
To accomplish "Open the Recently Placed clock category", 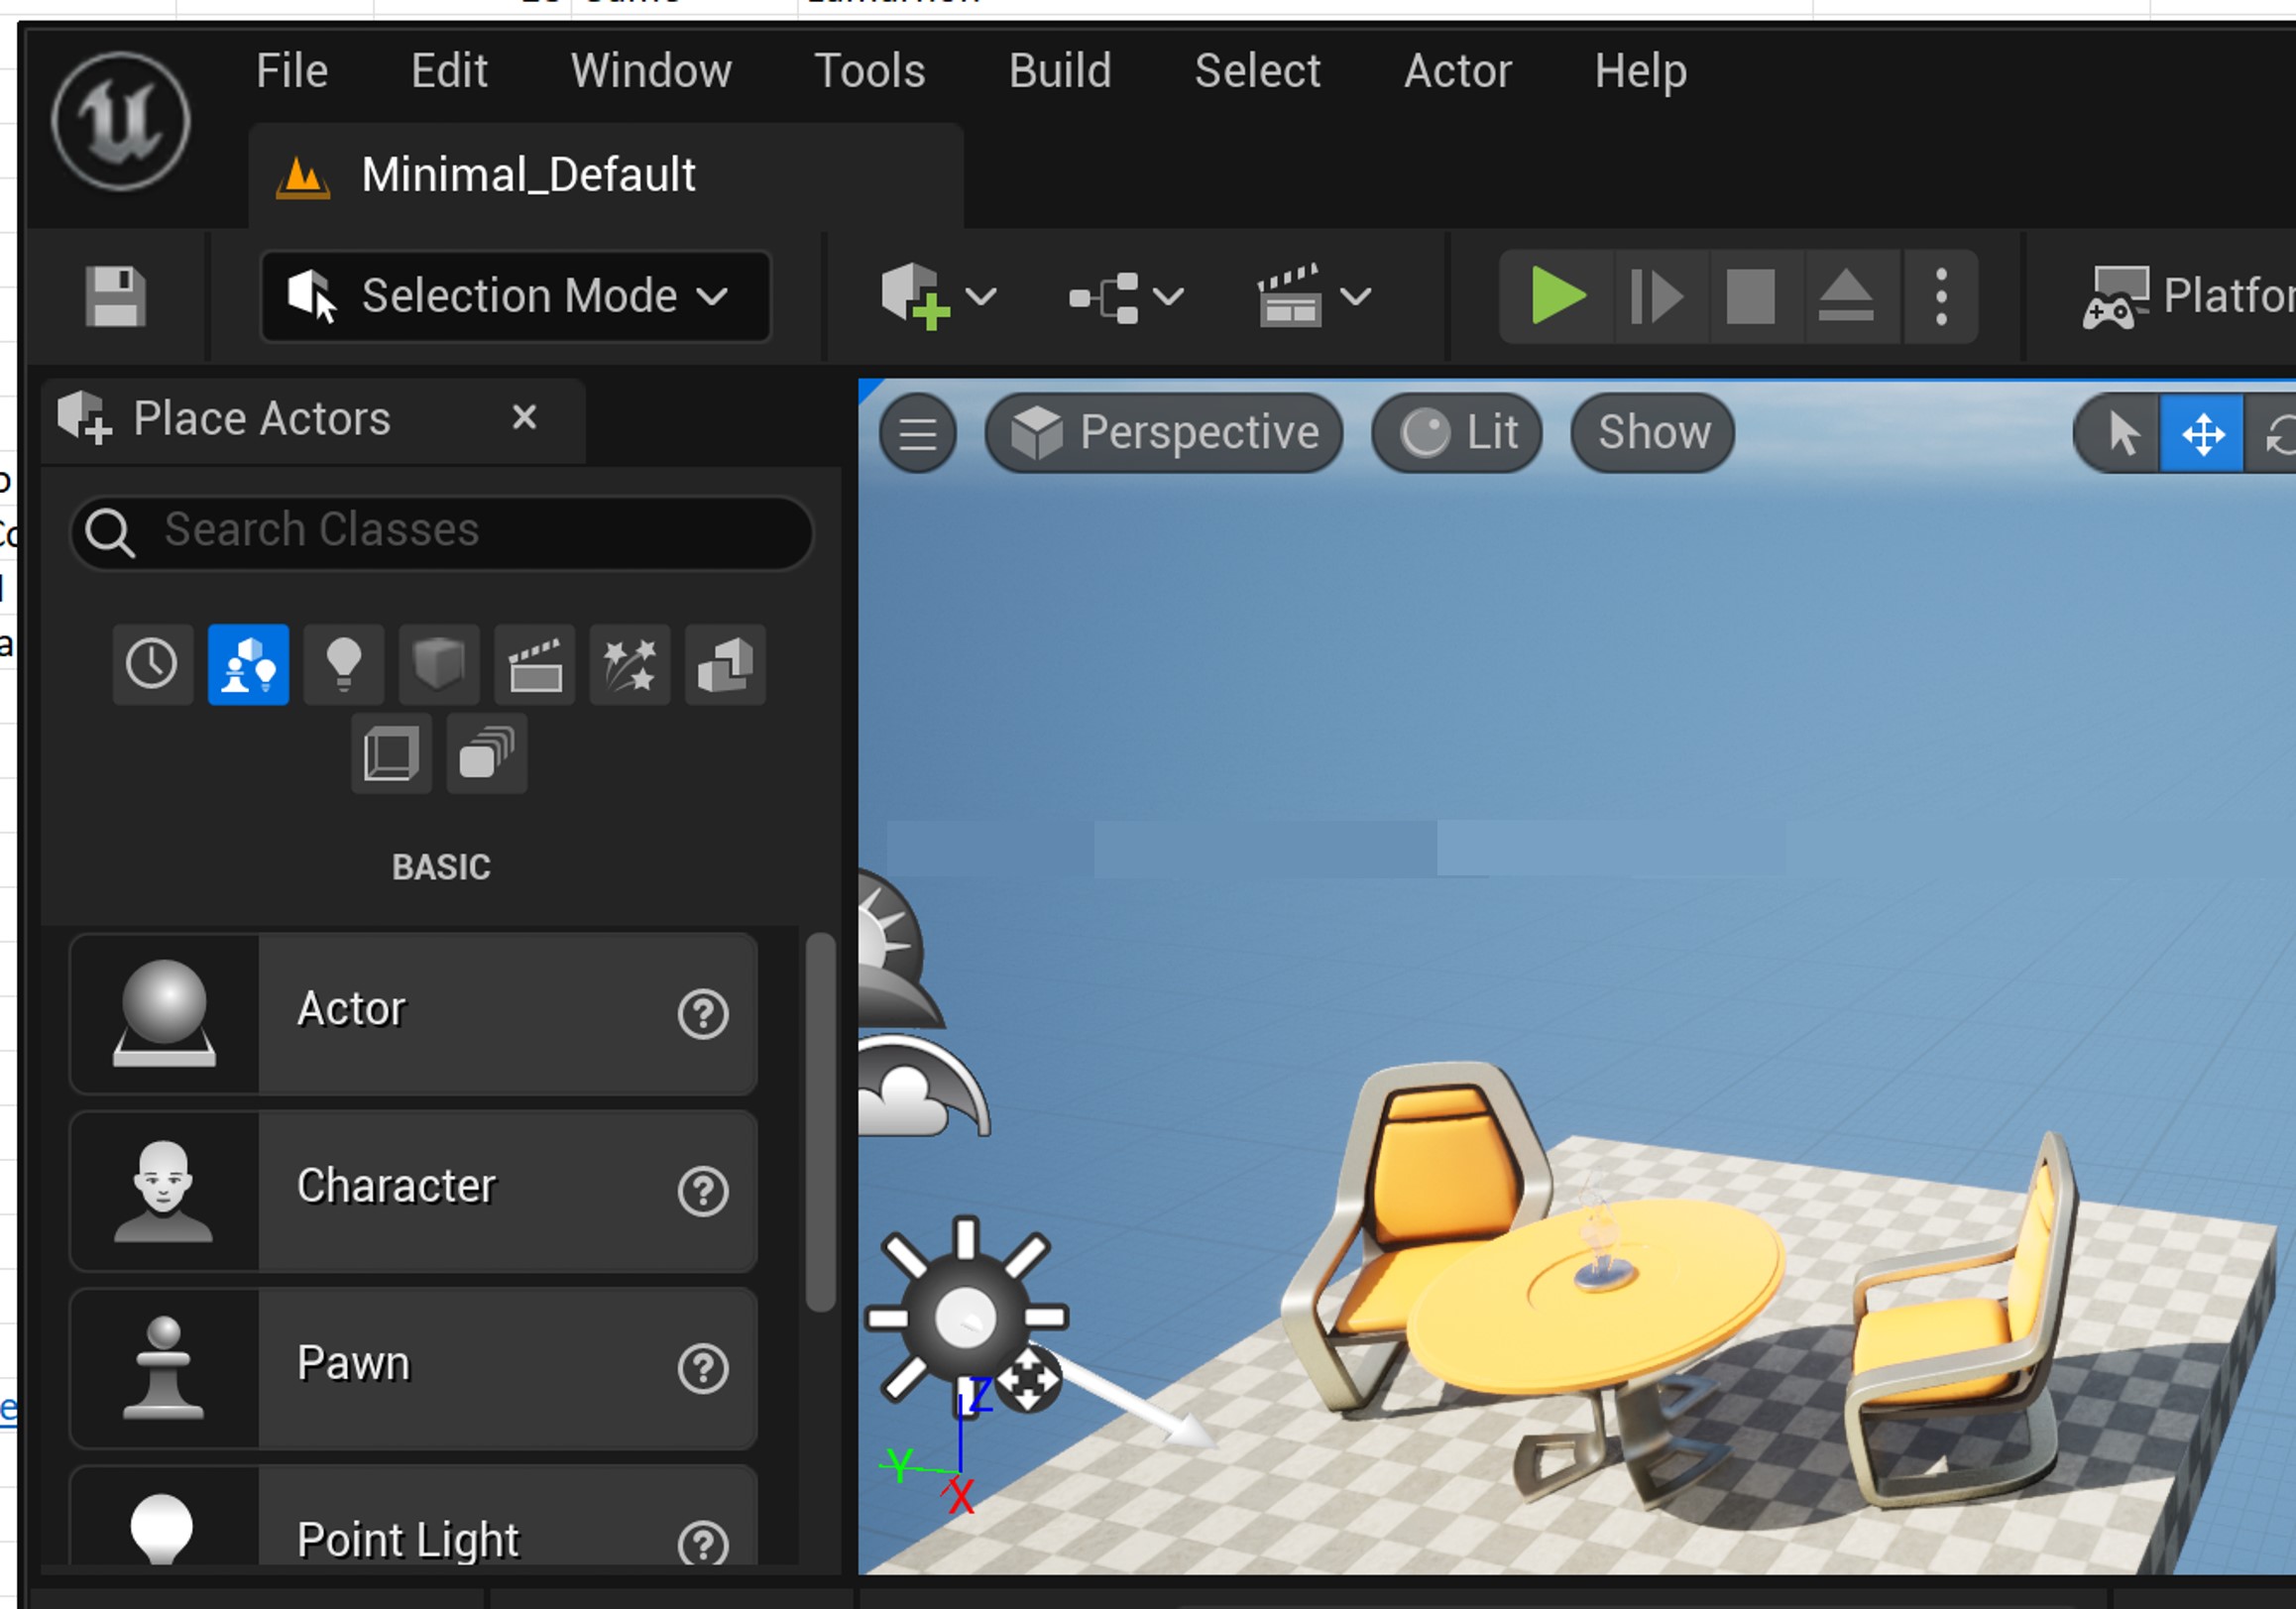I will (152, 665).
